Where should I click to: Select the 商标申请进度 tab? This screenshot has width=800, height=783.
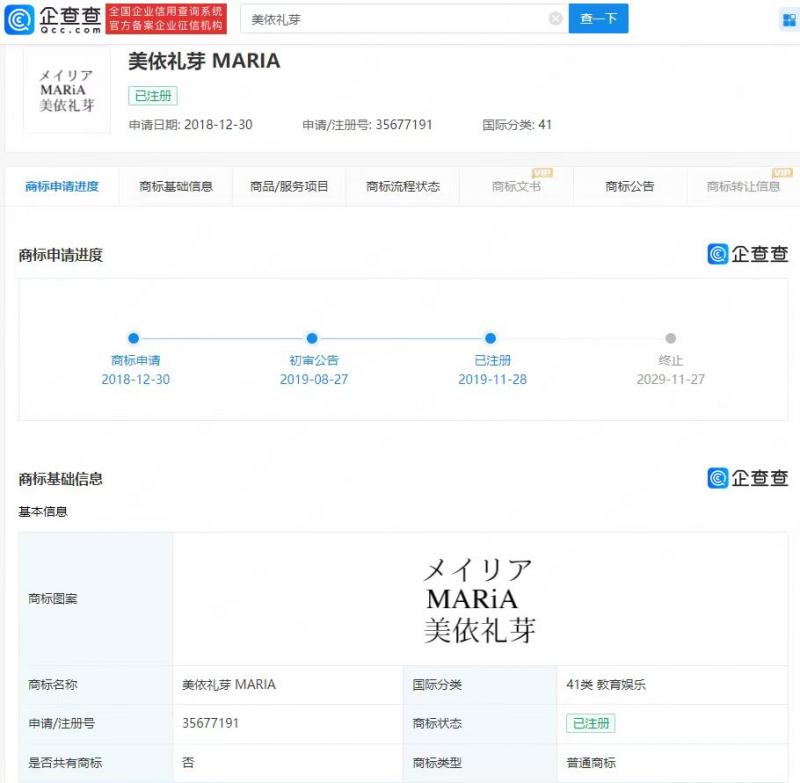pos(62,186)
